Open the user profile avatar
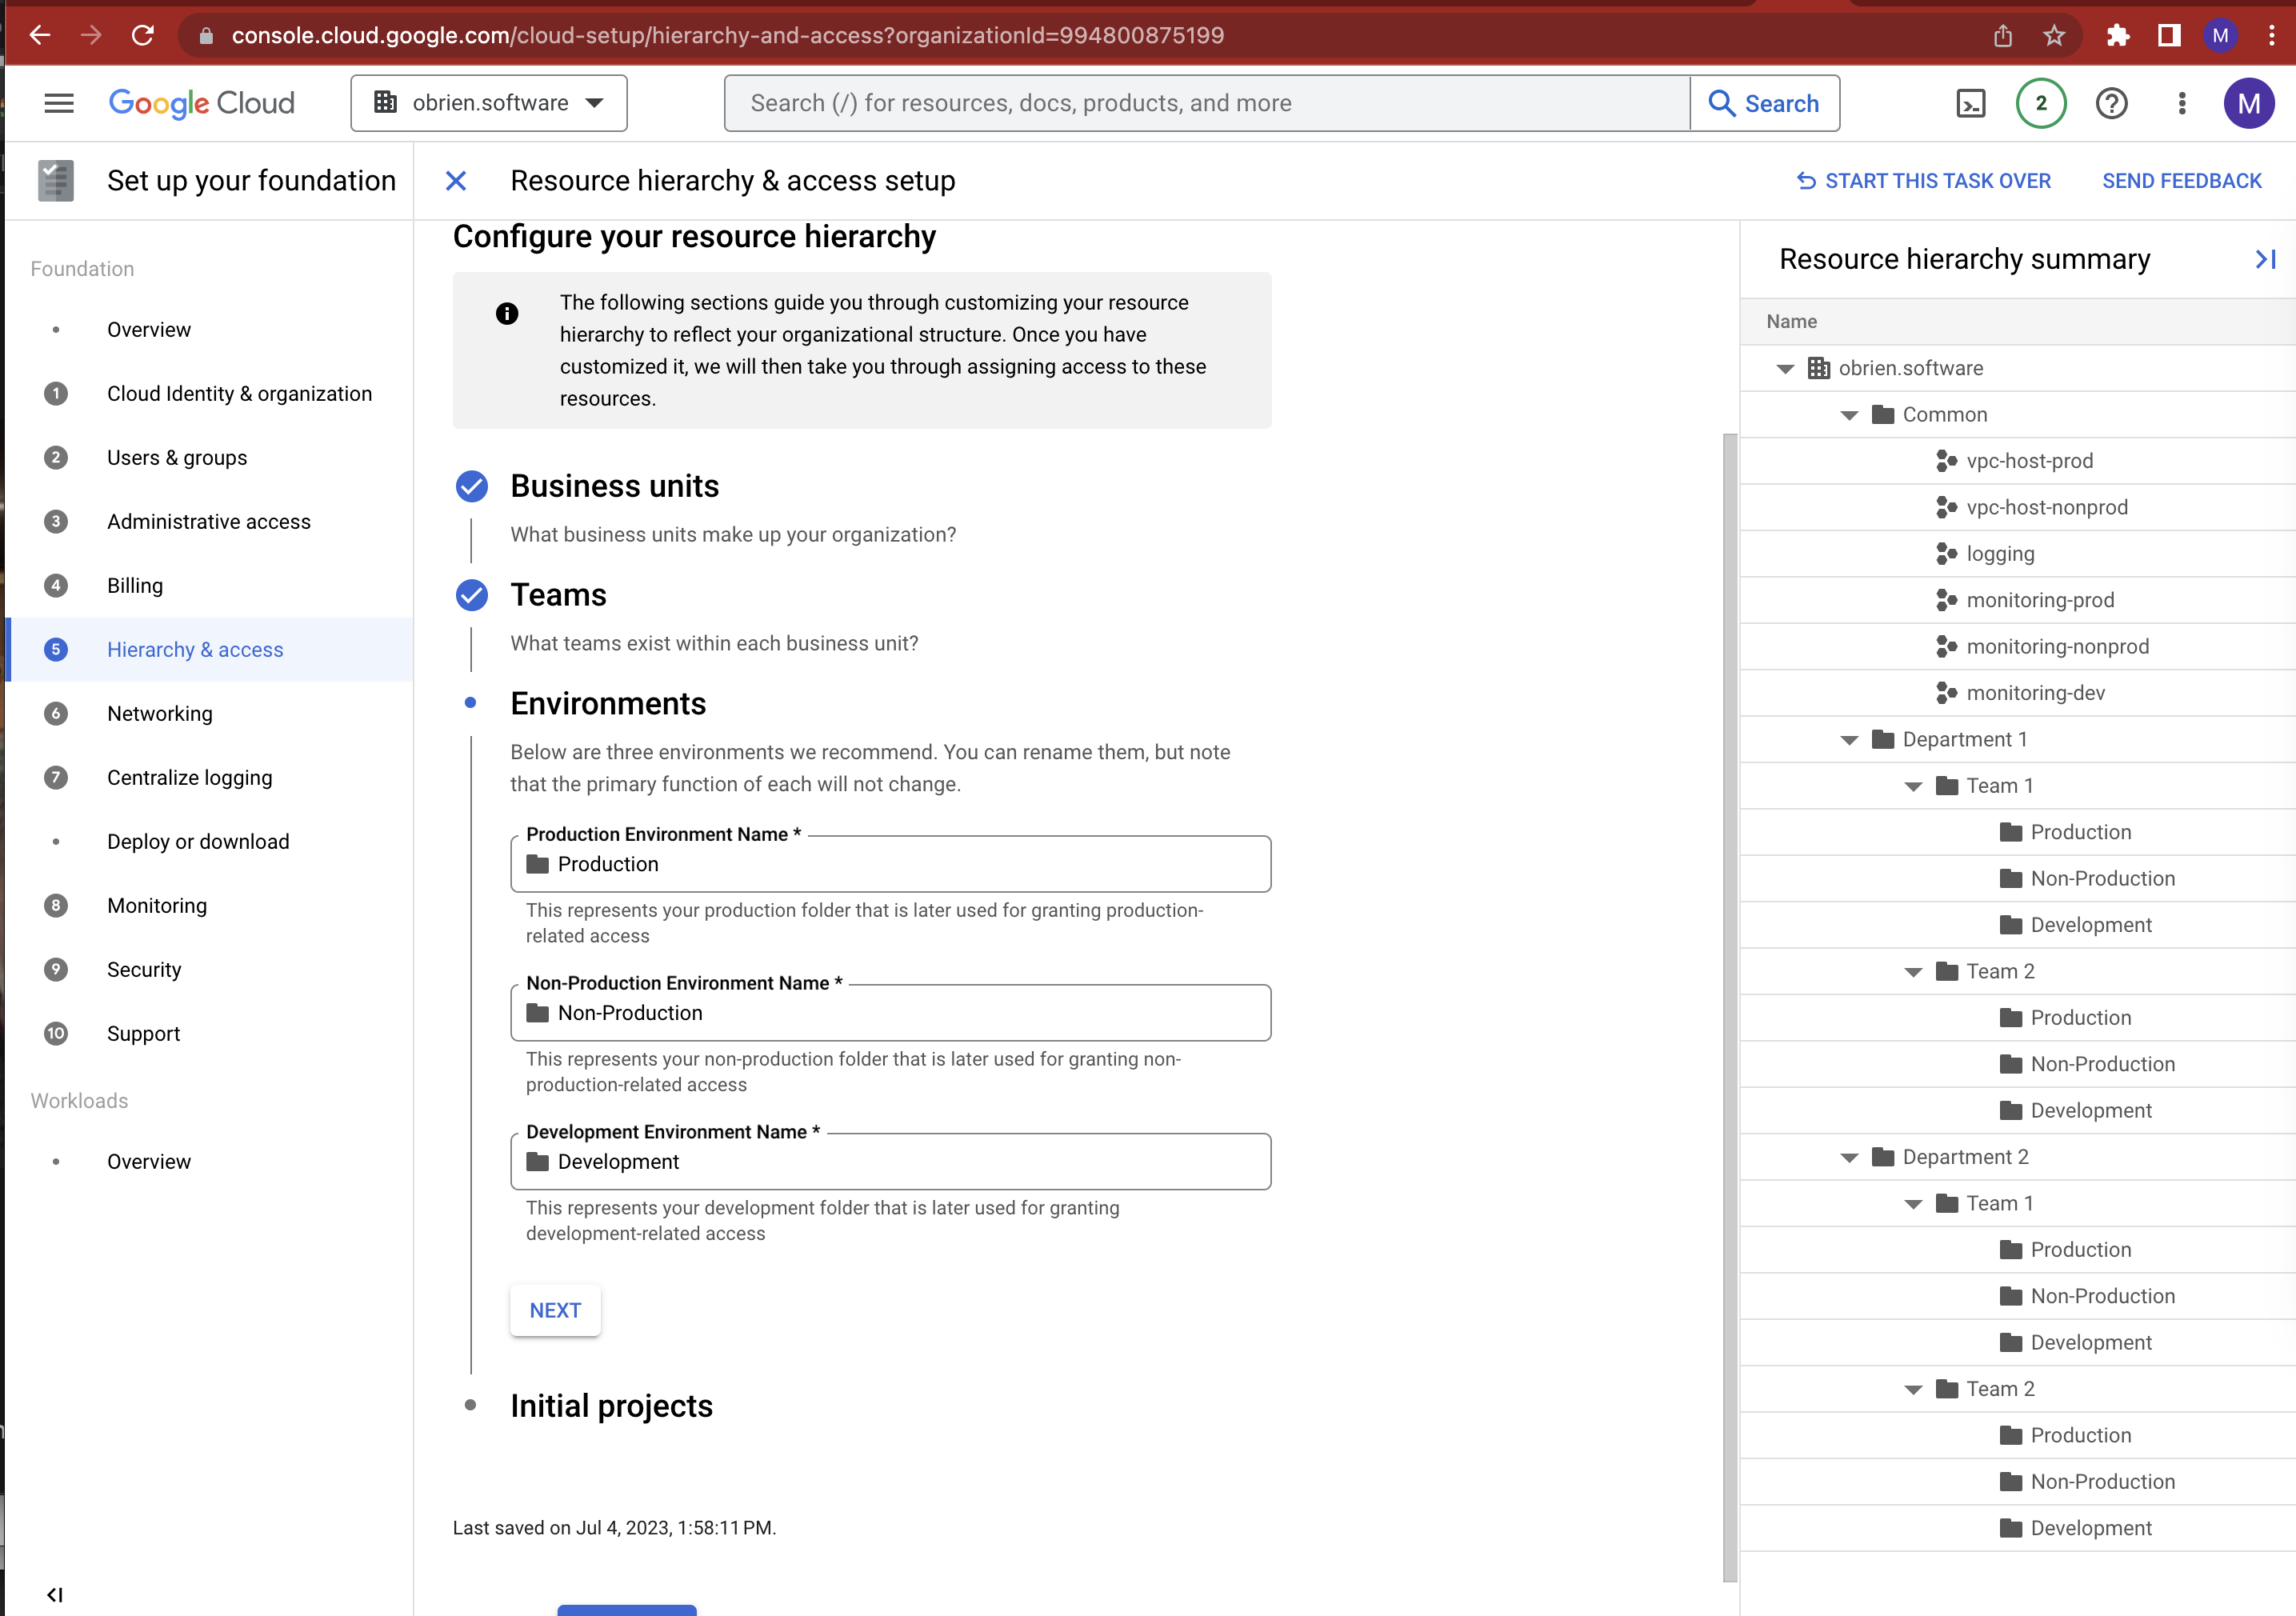The height and width of the screenshot is (1616, 2296). pyautogui.click(x=2249, y=103)
